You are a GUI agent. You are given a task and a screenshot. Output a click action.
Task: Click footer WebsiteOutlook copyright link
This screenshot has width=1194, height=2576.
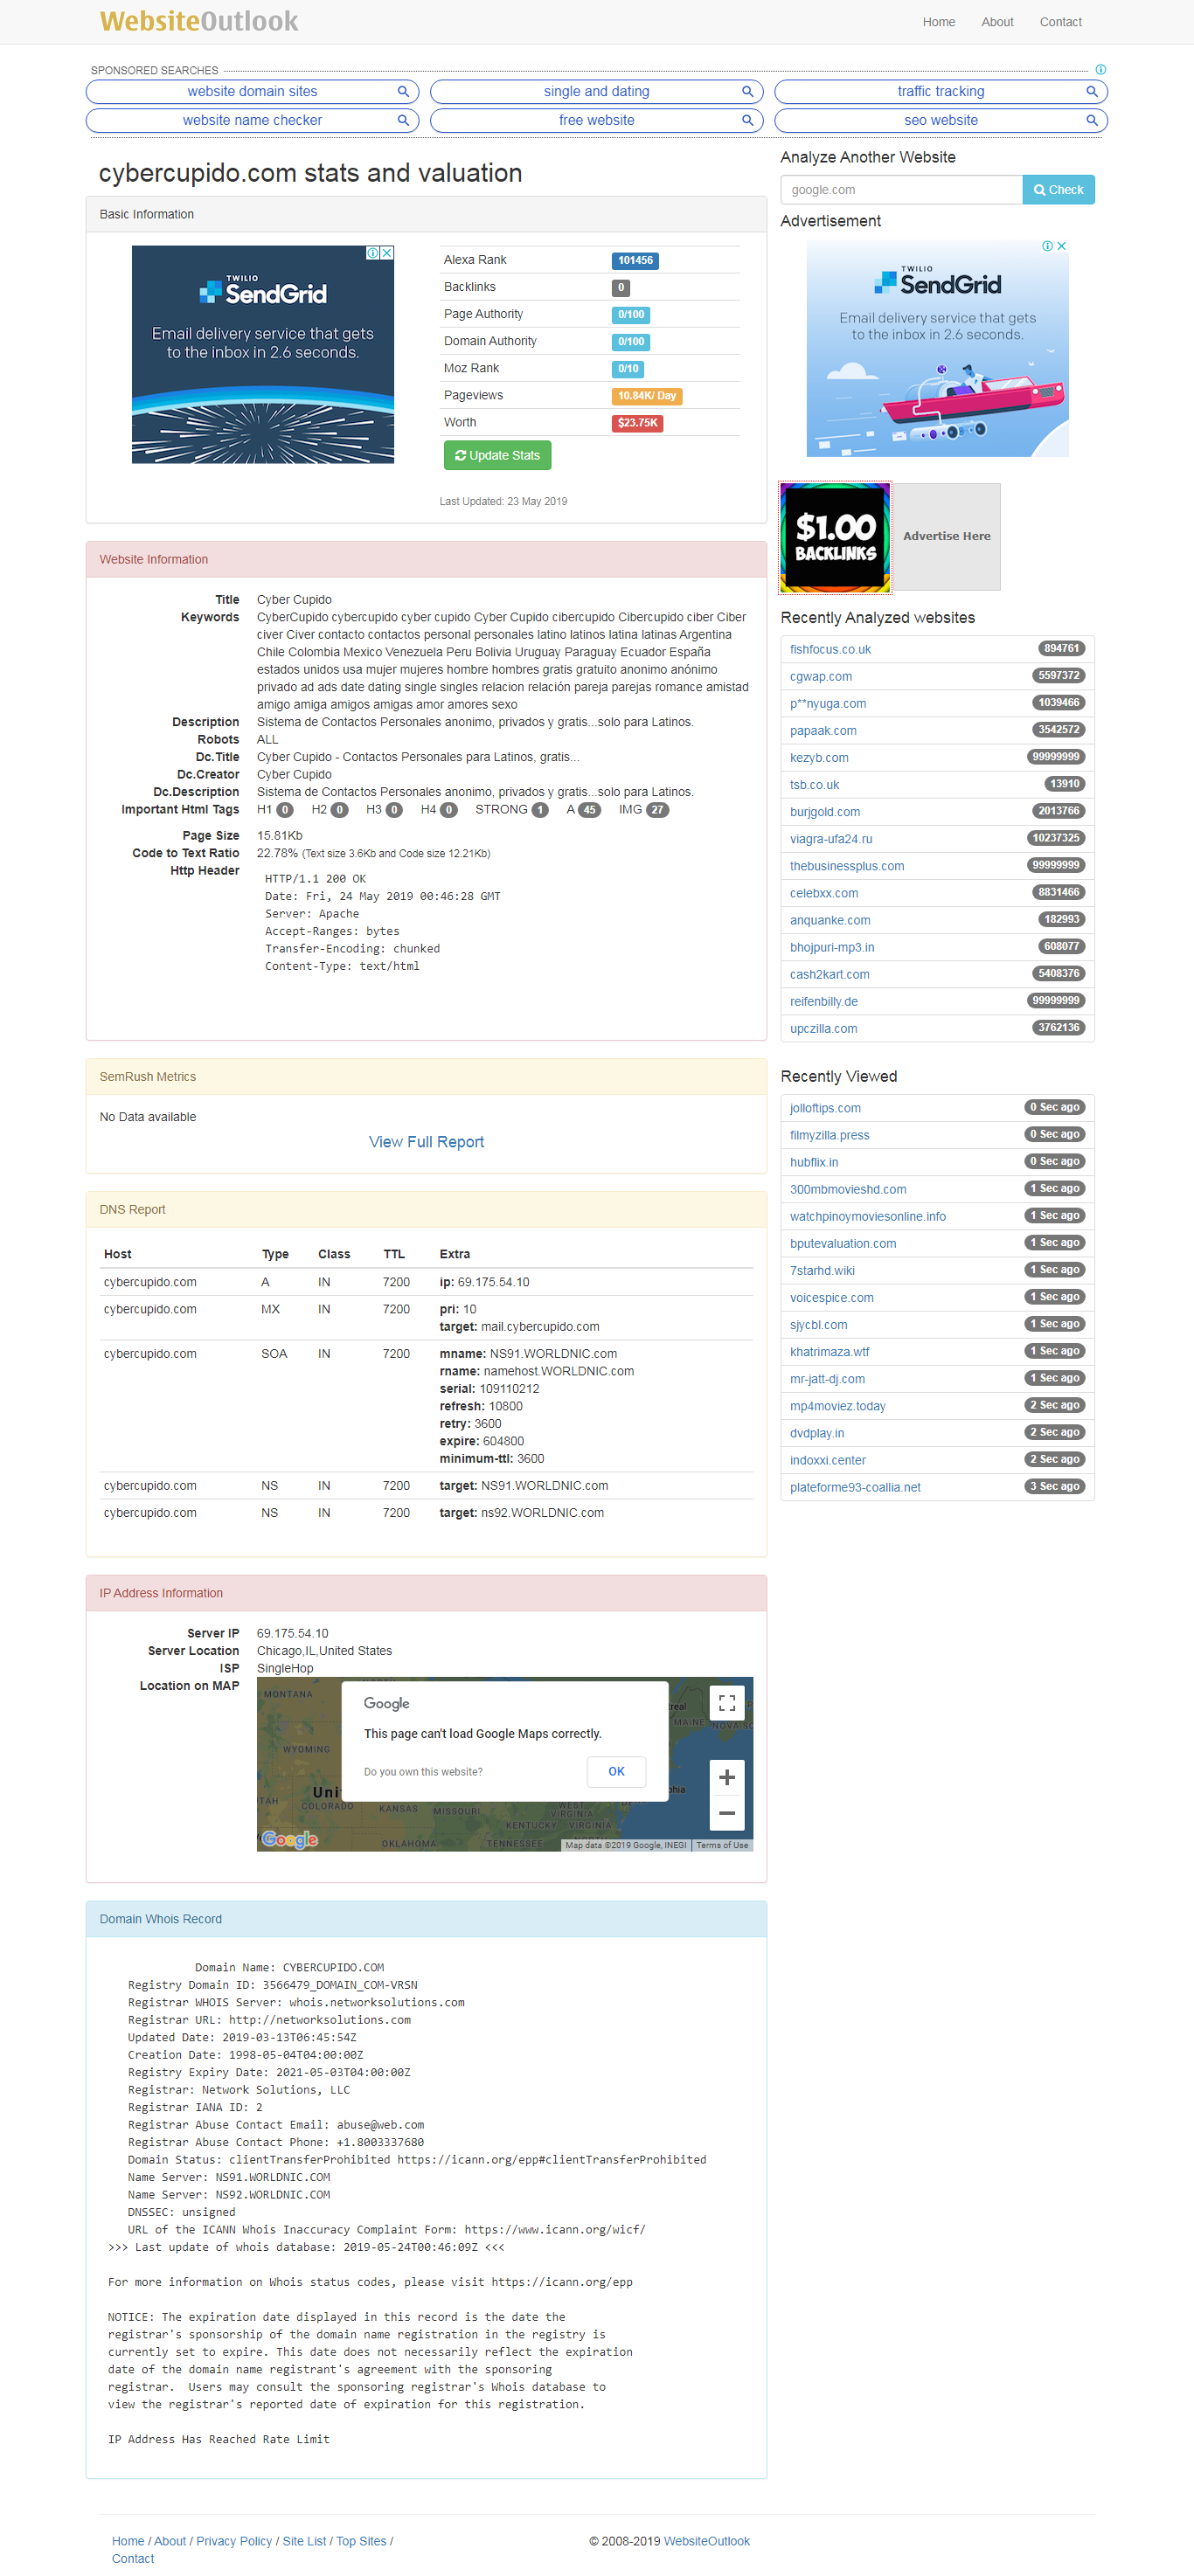pos(706,2541)
